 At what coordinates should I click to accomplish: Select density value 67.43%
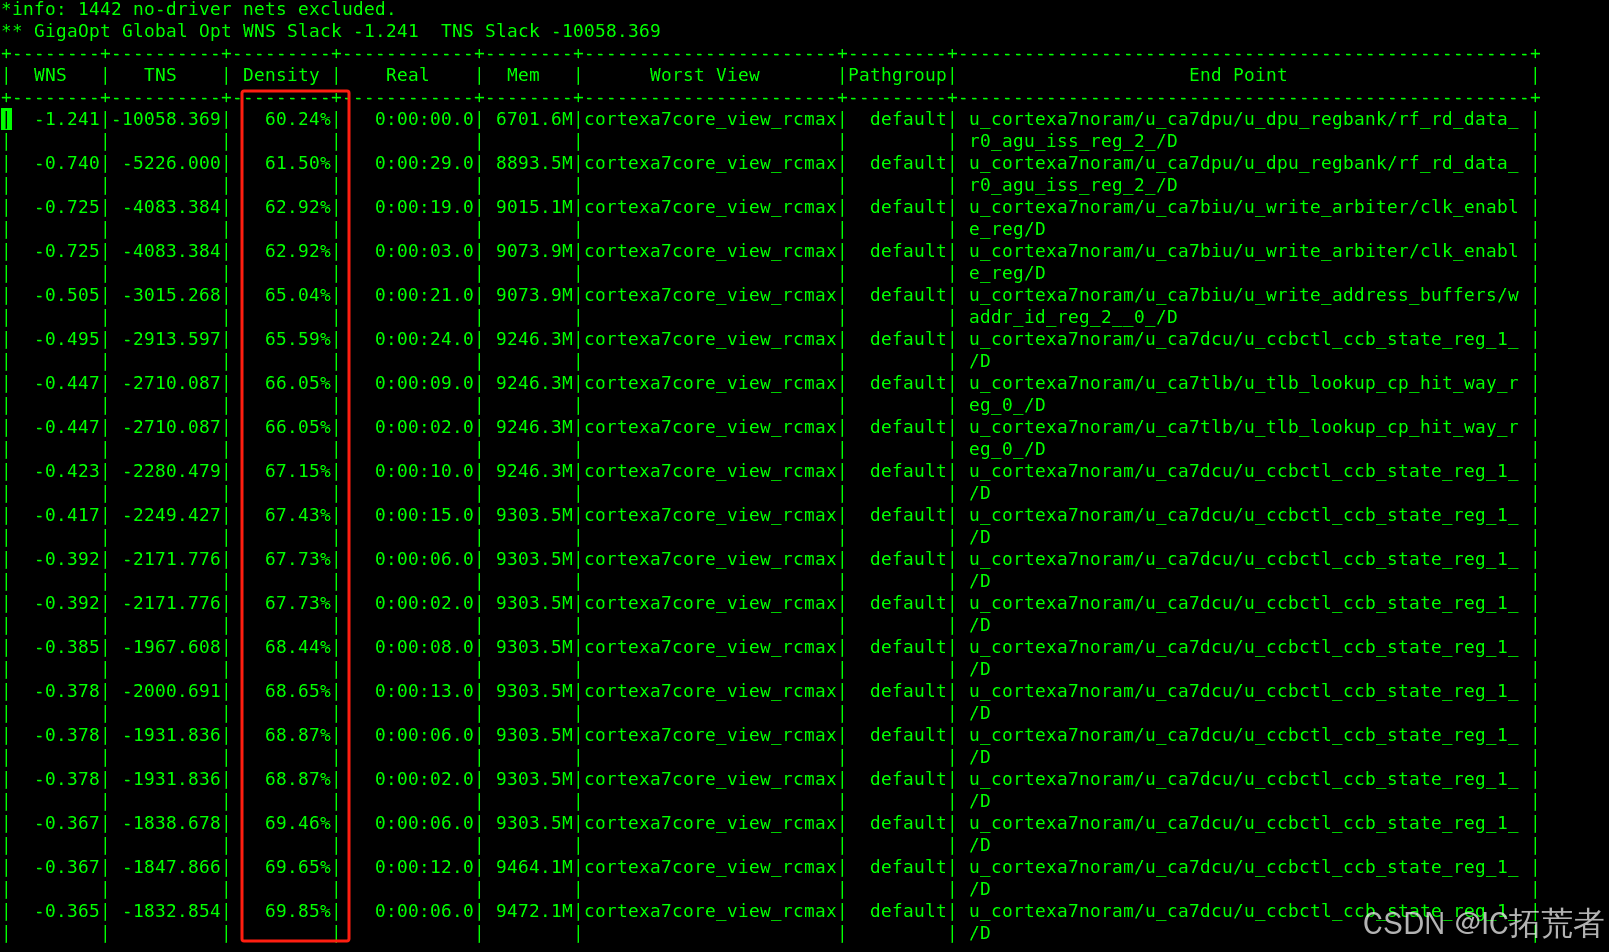[297, 515]
